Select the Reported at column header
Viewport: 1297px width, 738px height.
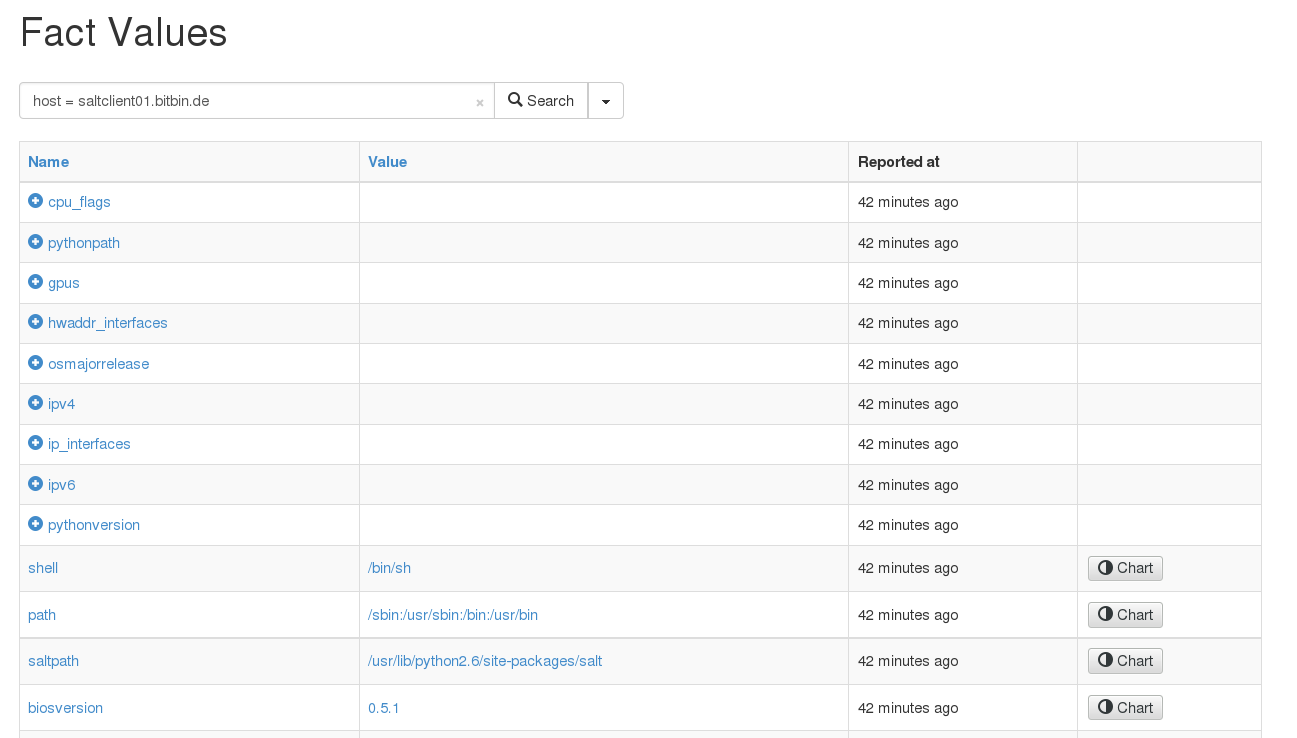coord(899,162)
